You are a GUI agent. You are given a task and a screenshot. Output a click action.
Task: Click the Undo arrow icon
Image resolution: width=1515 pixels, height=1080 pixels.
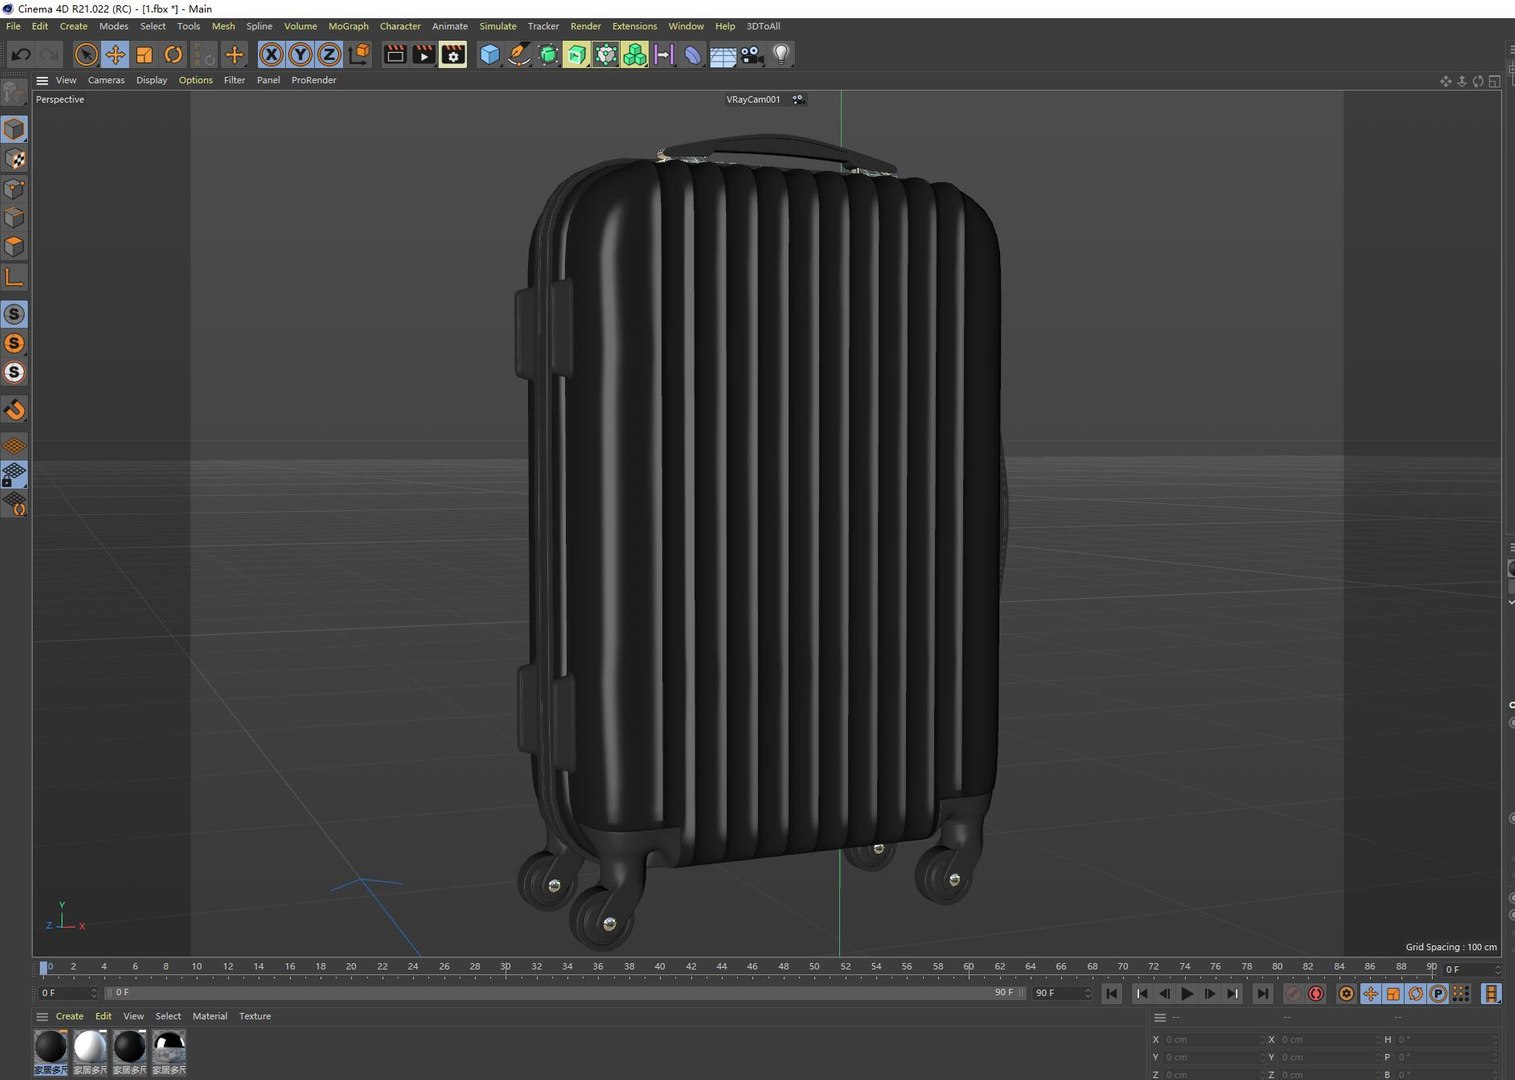[21, 55]
